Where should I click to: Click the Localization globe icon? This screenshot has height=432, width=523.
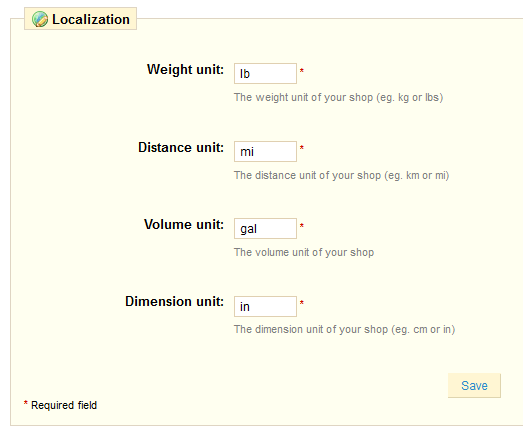(40, 19)
